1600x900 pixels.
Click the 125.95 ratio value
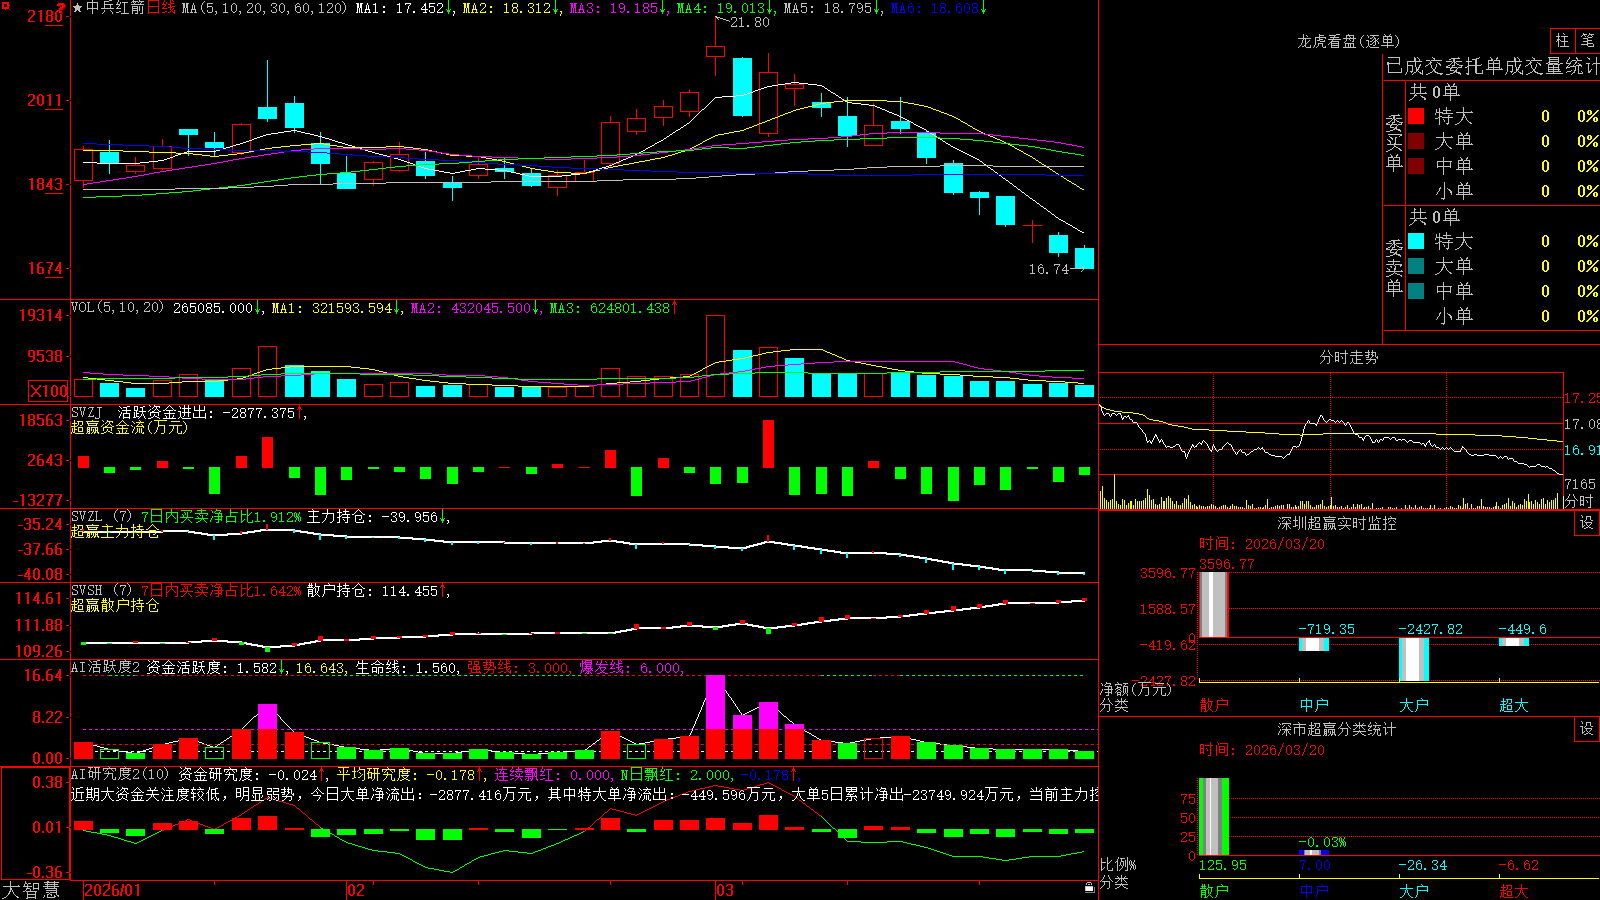[1223, 865]
